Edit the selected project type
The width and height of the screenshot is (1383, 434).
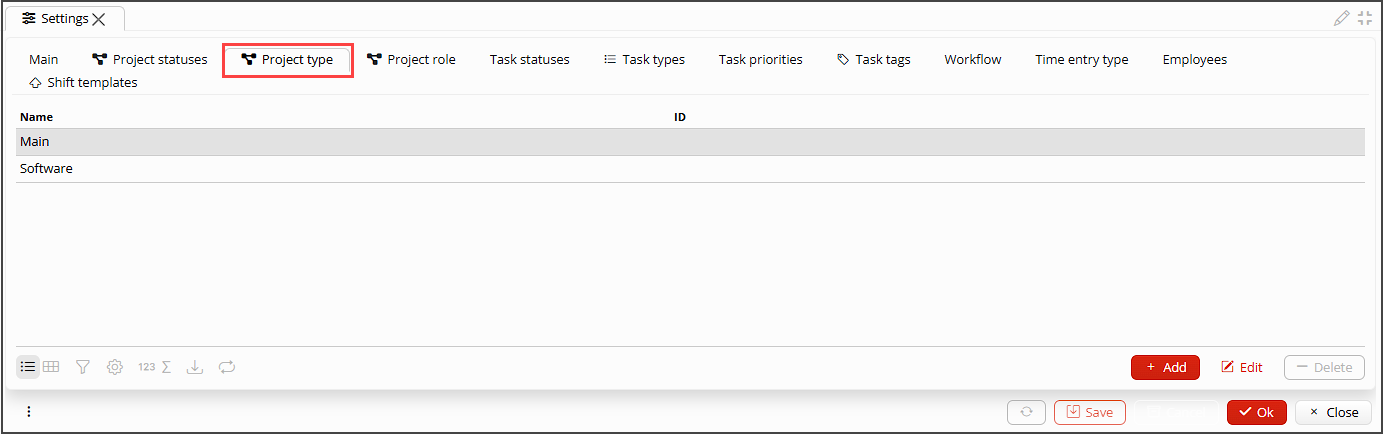[x=1242, y=367]
